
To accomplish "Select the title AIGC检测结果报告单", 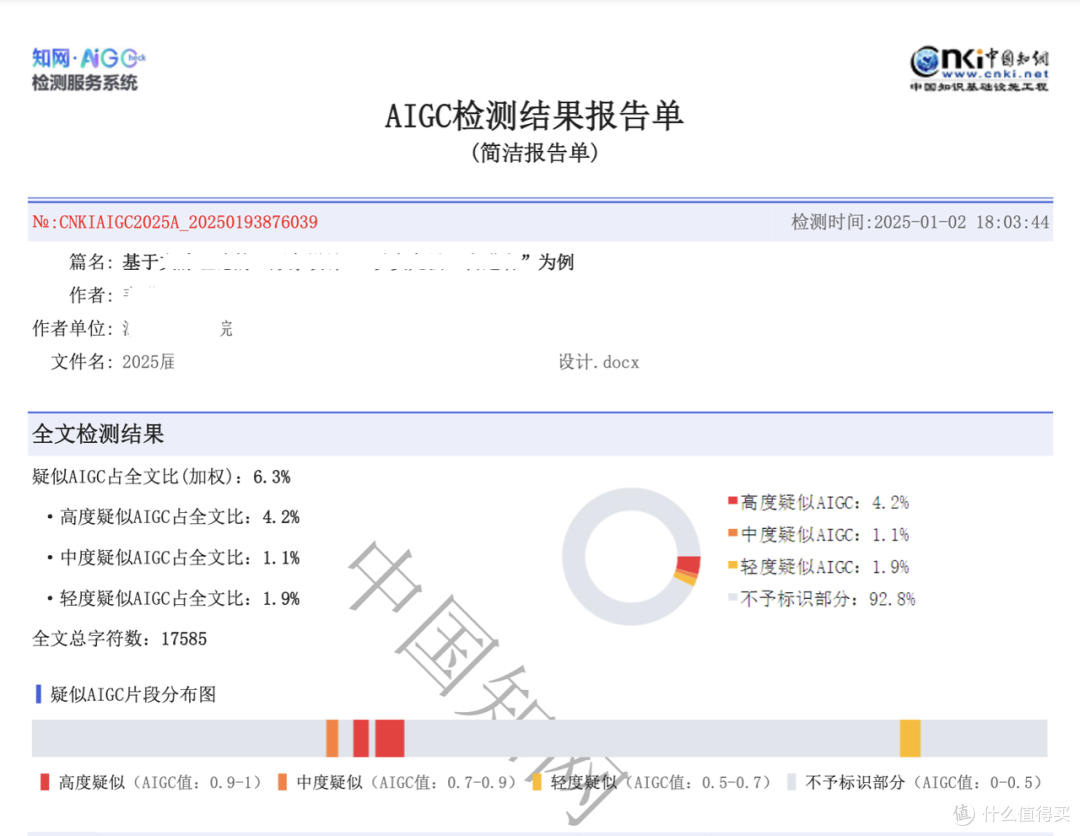I will pos(534,116).
